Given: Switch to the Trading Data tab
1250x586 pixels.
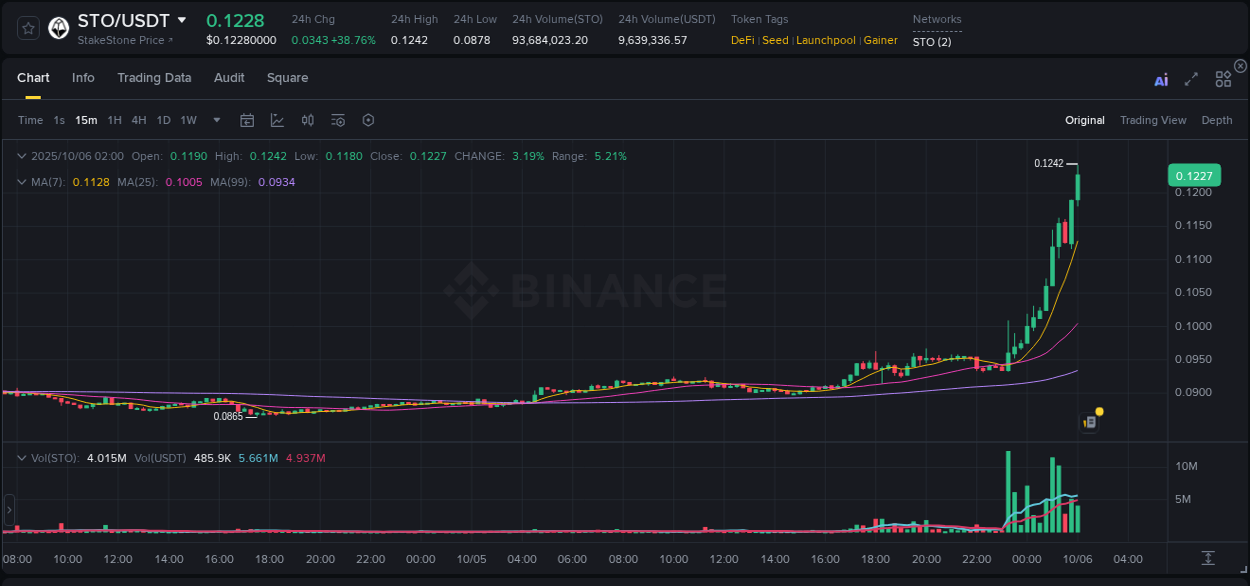Looking at the screenshot, I should [155, 77].
